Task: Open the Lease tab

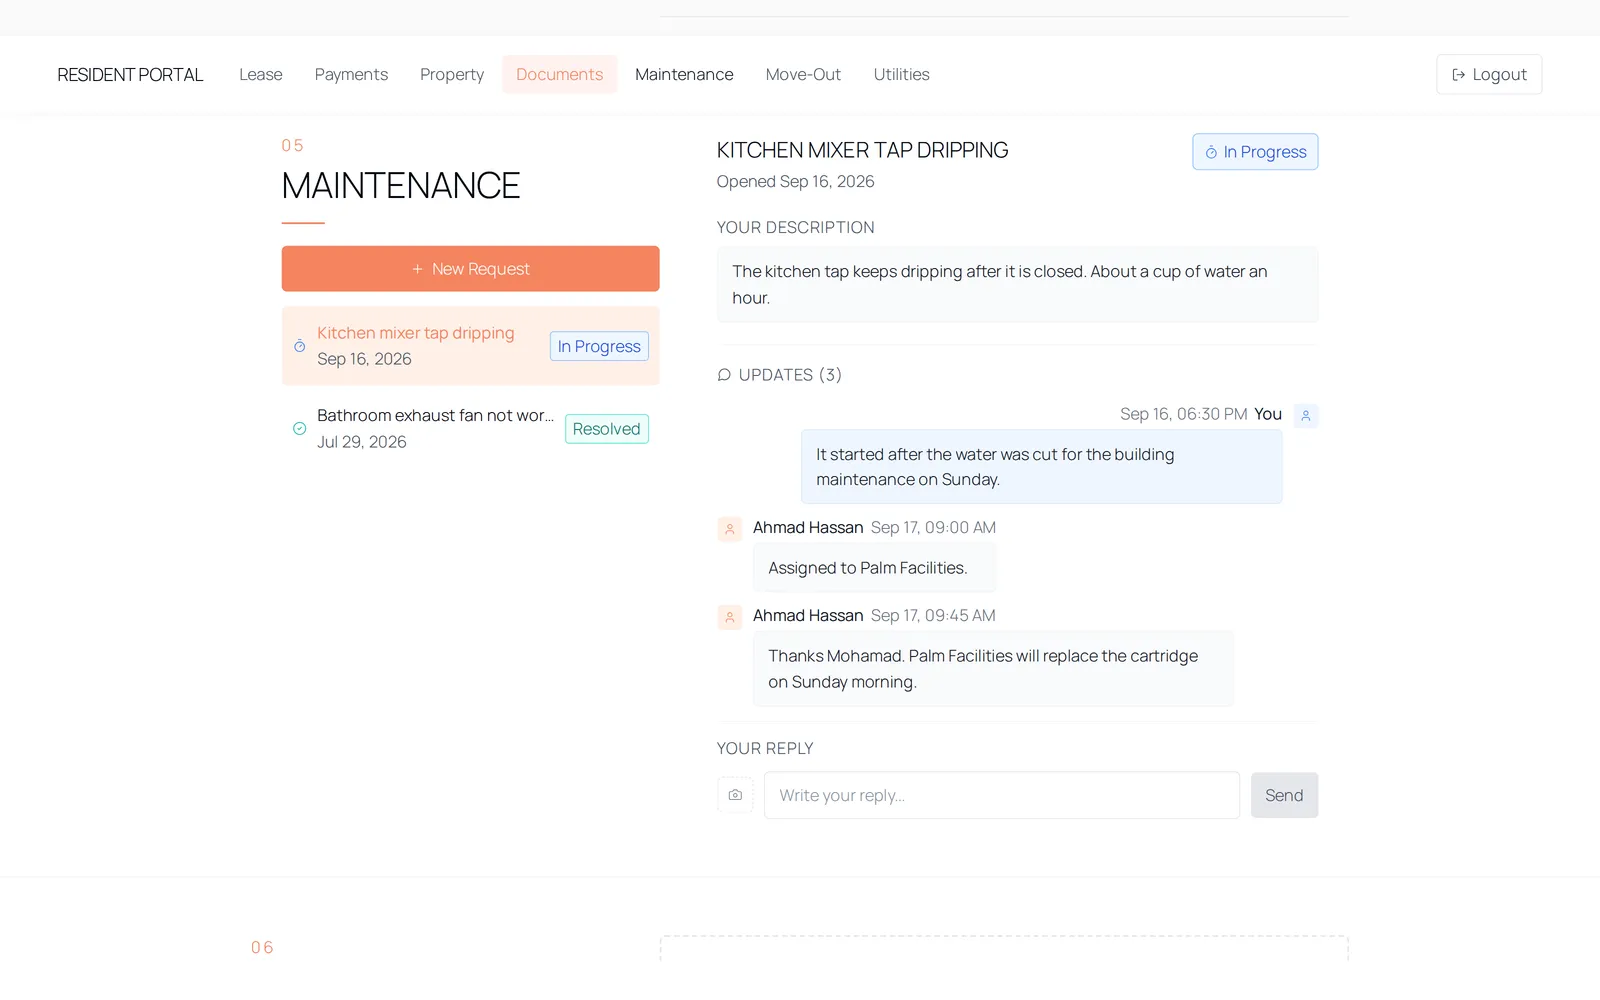Action: [x=261, y=74]
